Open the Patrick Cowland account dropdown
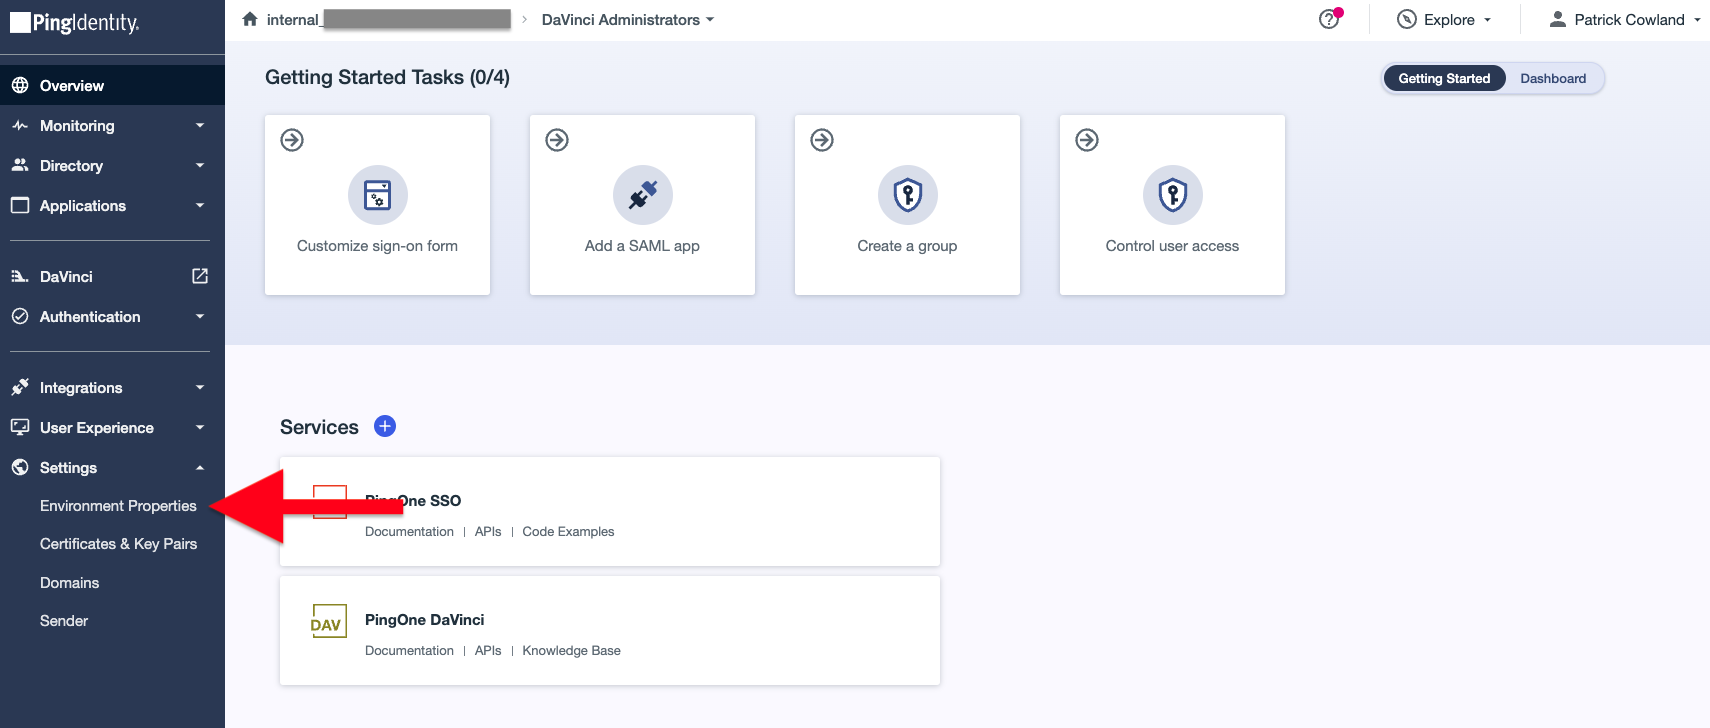 click(1625, 19)
